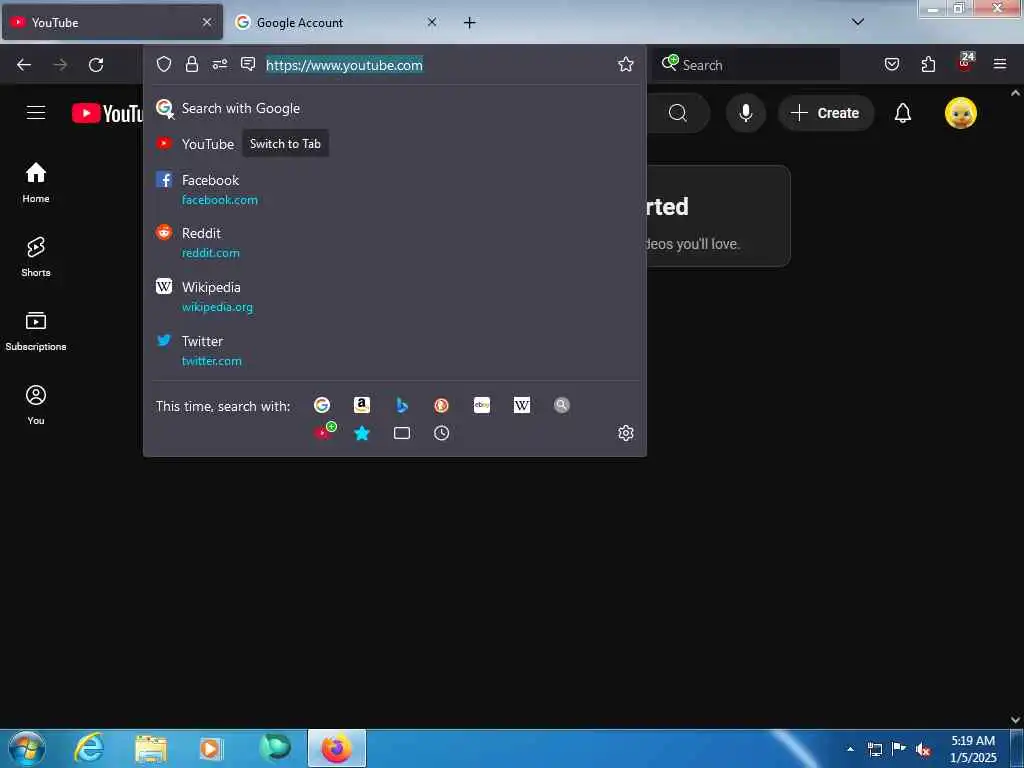Viewport: 1024px width, 768px height.
Task: Start voice search with the microphone icon
Action: click(745, 113)
